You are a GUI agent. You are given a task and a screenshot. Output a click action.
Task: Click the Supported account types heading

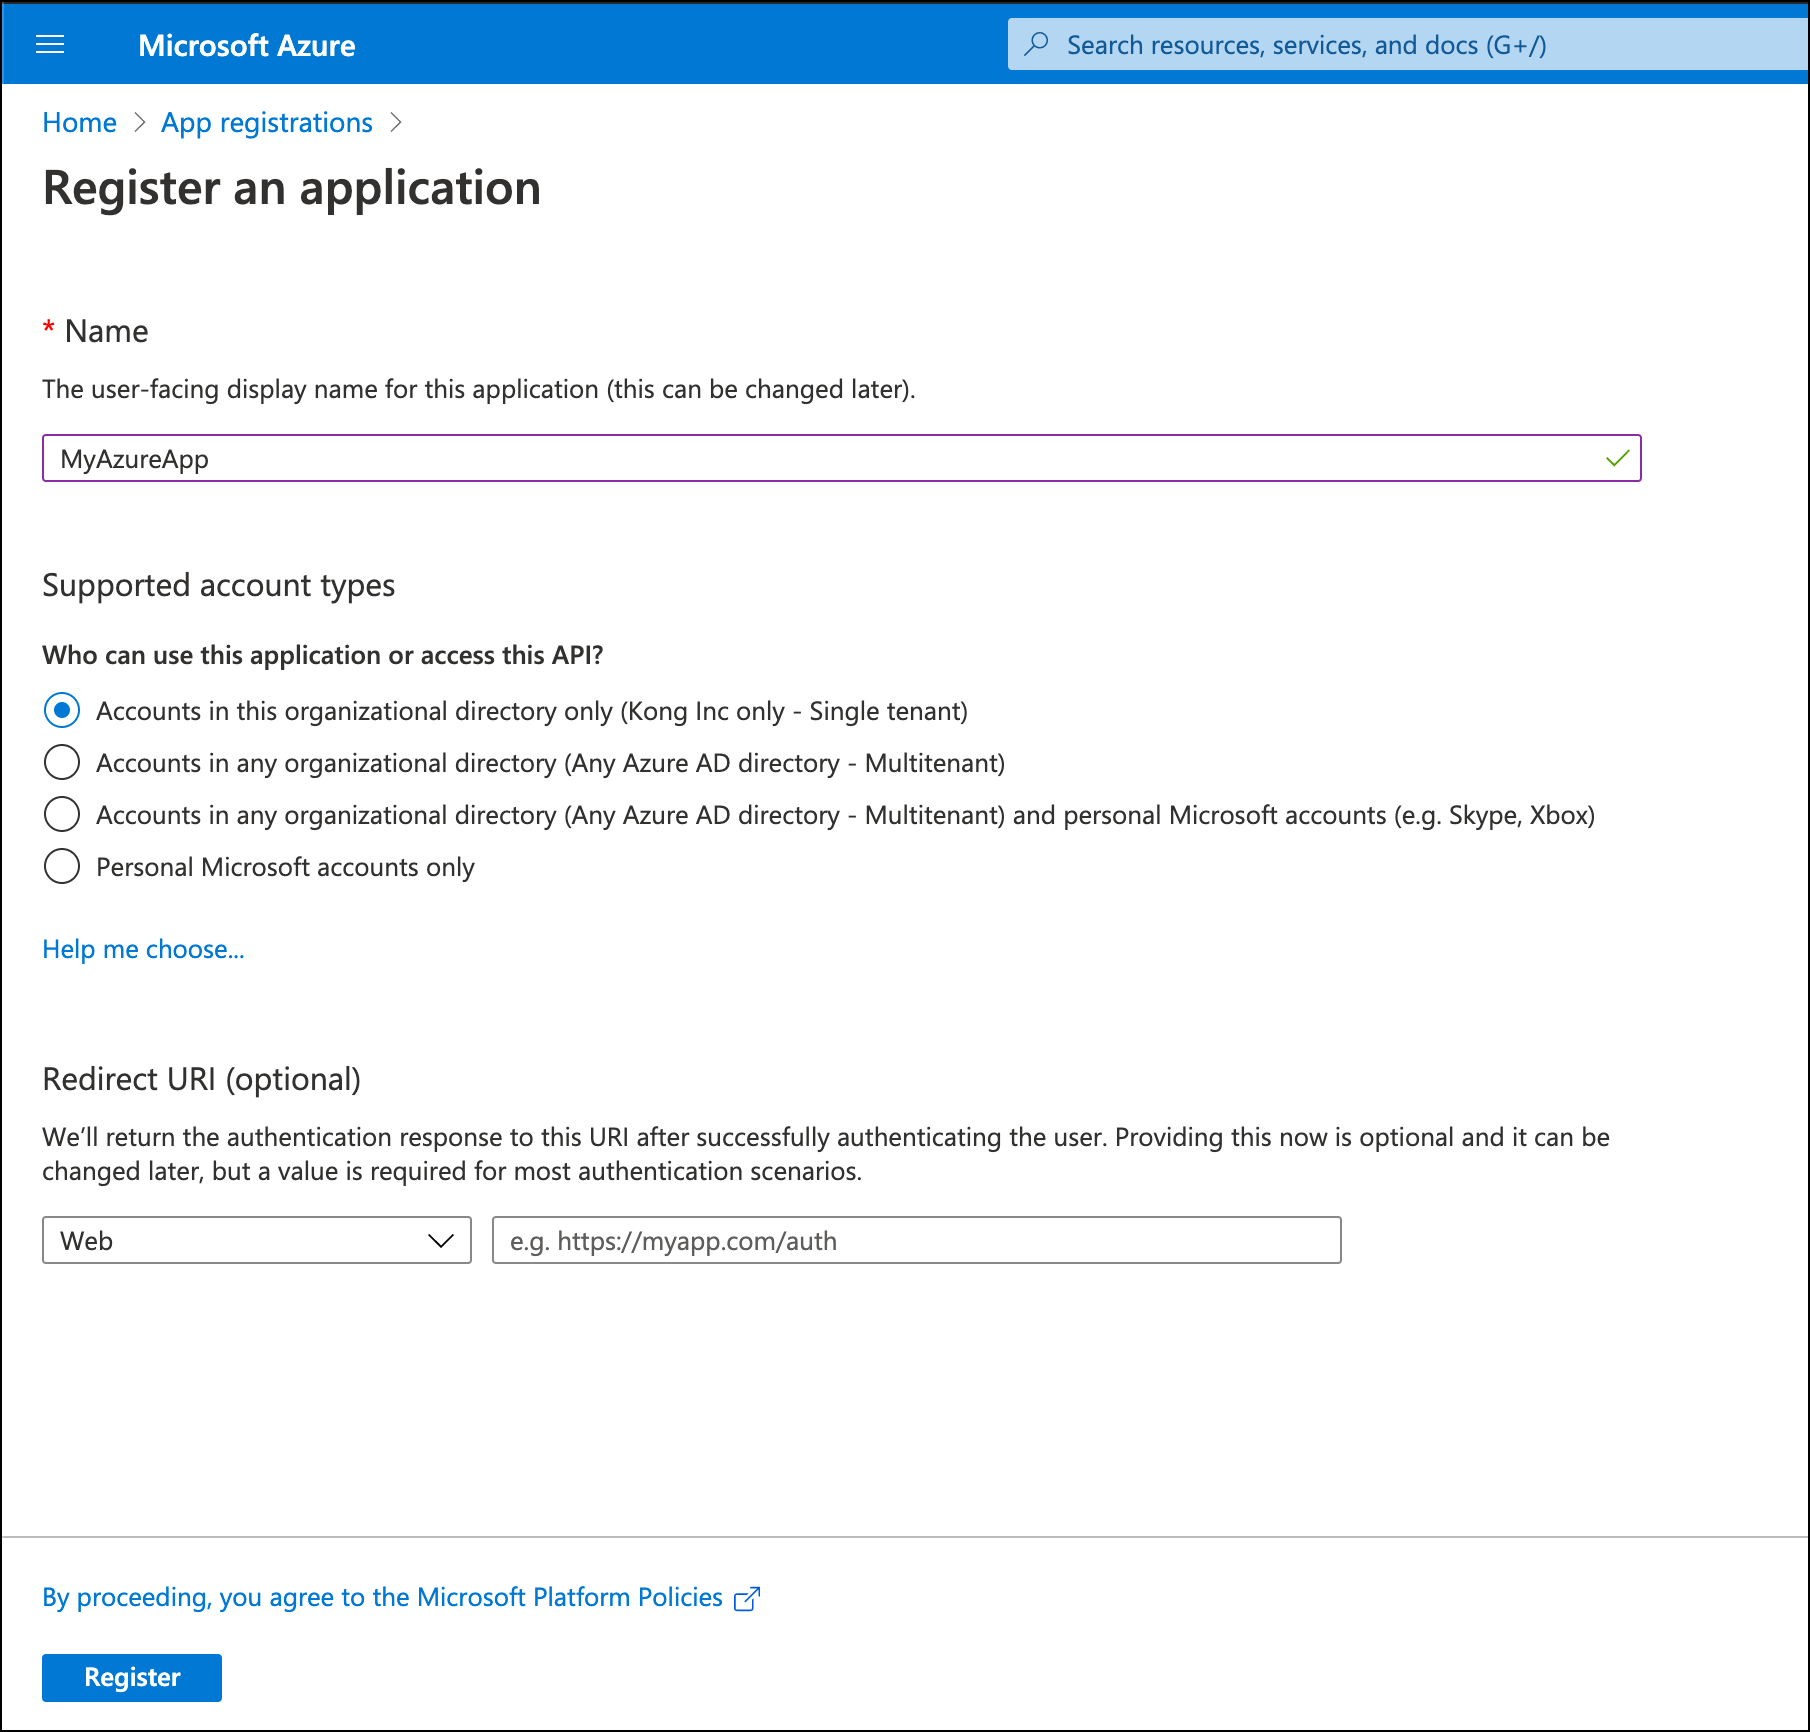click(x=219, y=585)
